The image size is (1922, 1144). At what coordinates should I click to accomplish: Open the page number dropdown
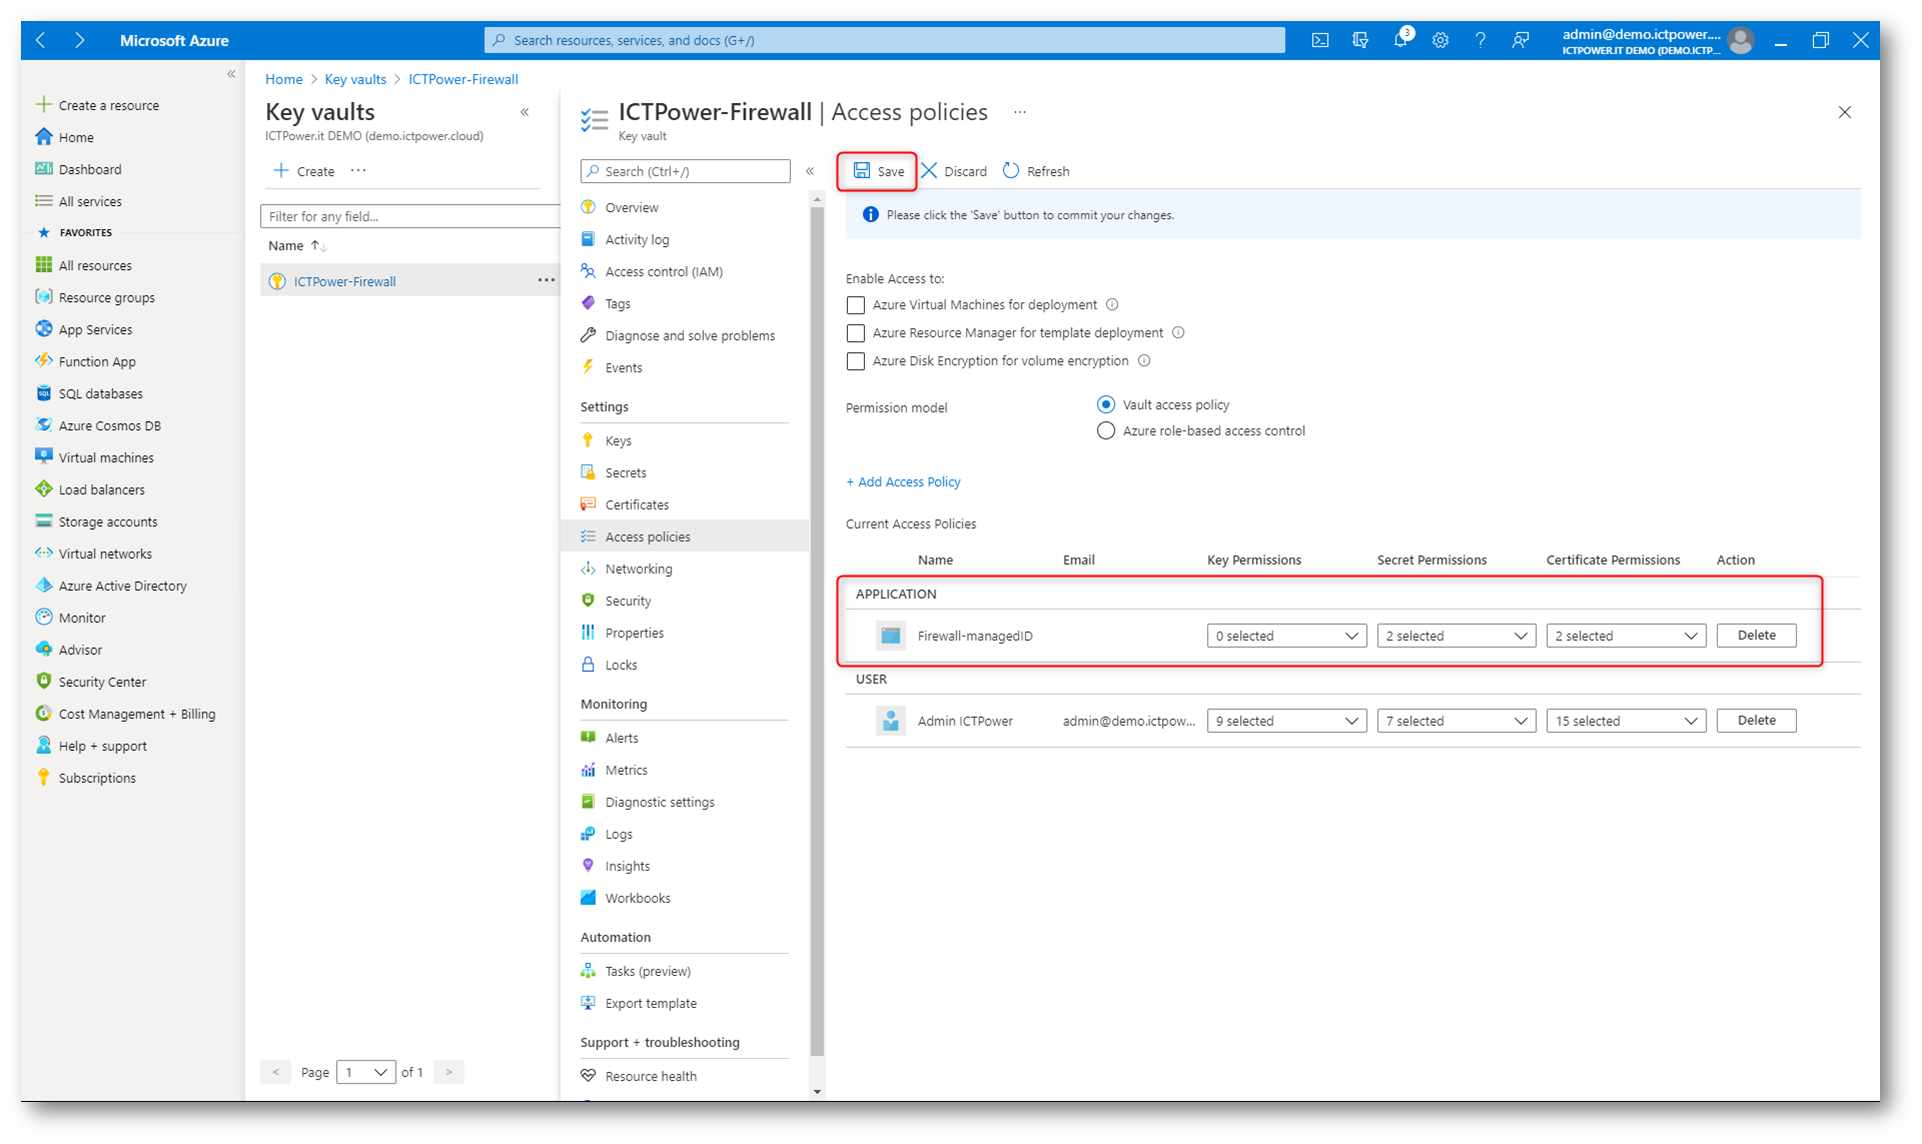(x=366, y=1072)
